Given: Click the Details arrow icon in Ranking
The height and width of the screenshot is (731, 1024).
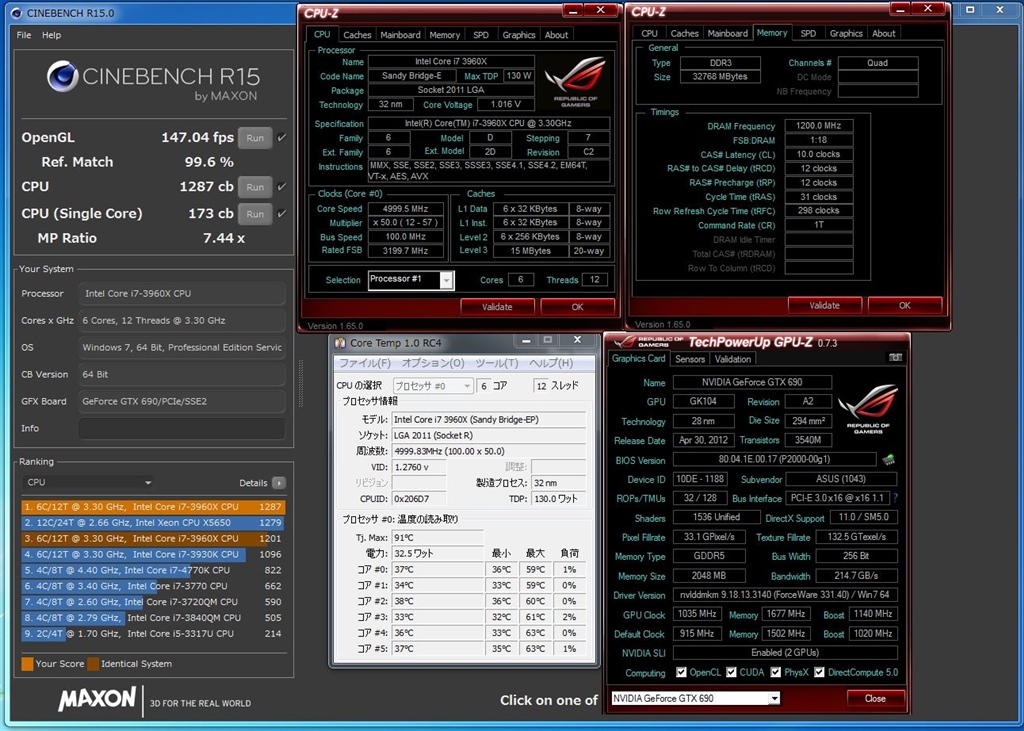Looking at the screenshot, I should point(279,483).
